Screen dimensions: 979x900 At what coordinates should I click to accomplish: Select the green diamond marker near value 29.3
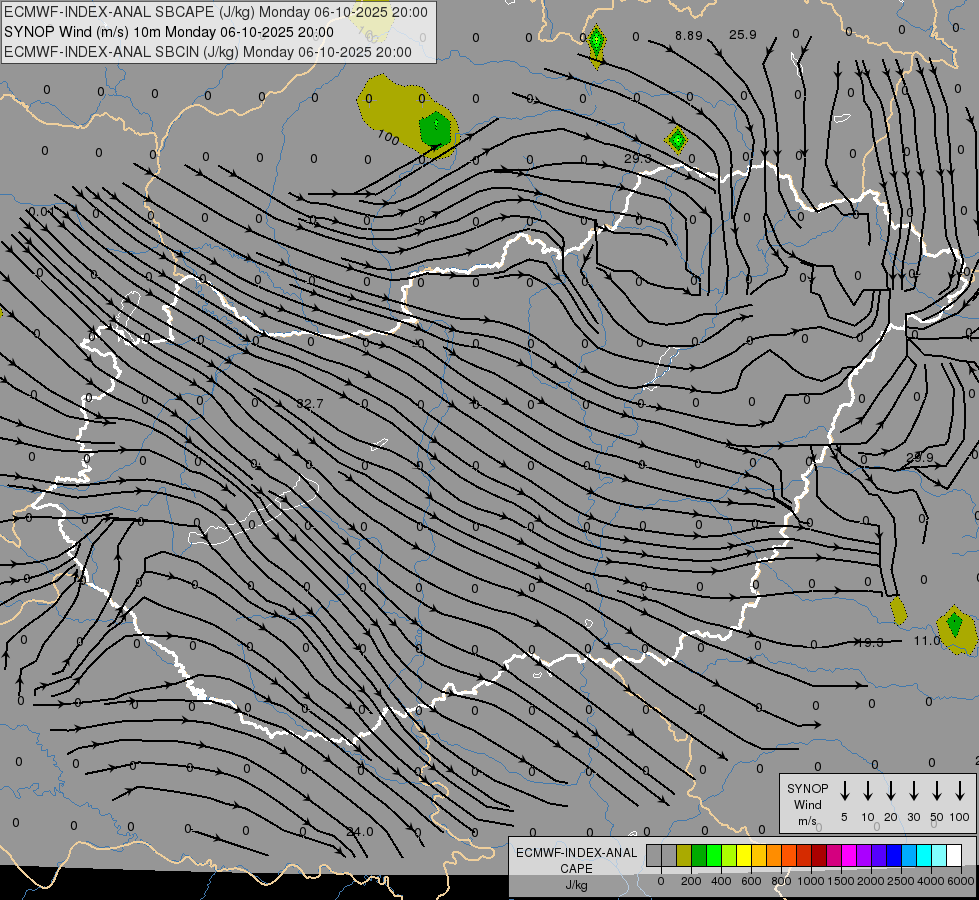(x=677, y=139)
